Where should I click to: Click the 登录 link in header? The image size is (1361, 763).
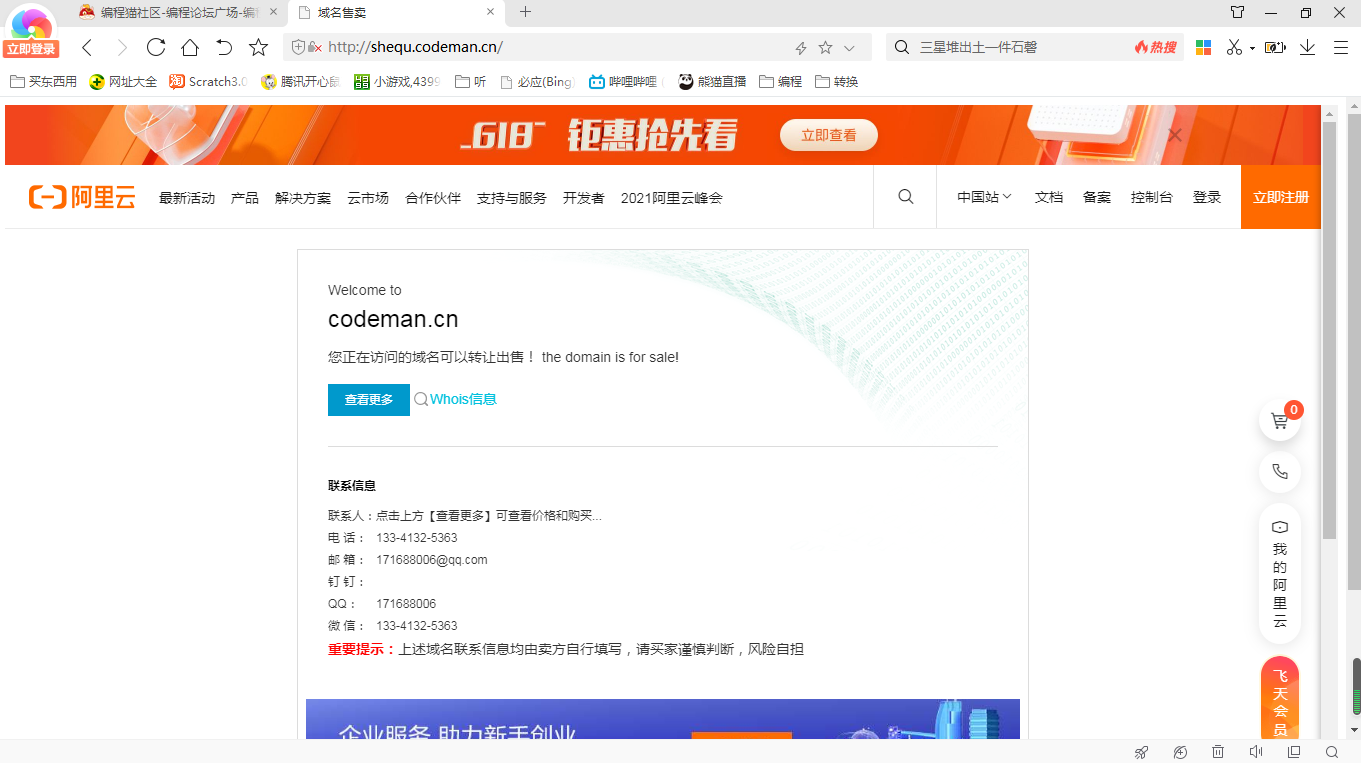[x=1207, y=197]
